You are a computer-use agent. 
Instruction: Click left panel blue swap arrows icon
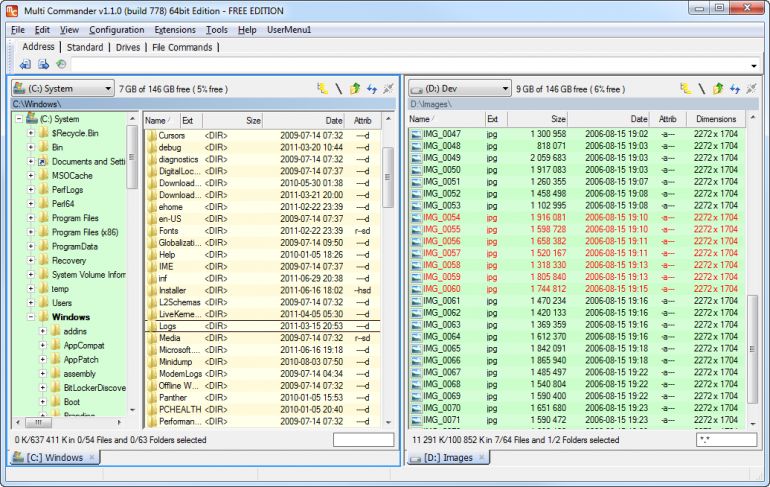[x=372, y=88]
